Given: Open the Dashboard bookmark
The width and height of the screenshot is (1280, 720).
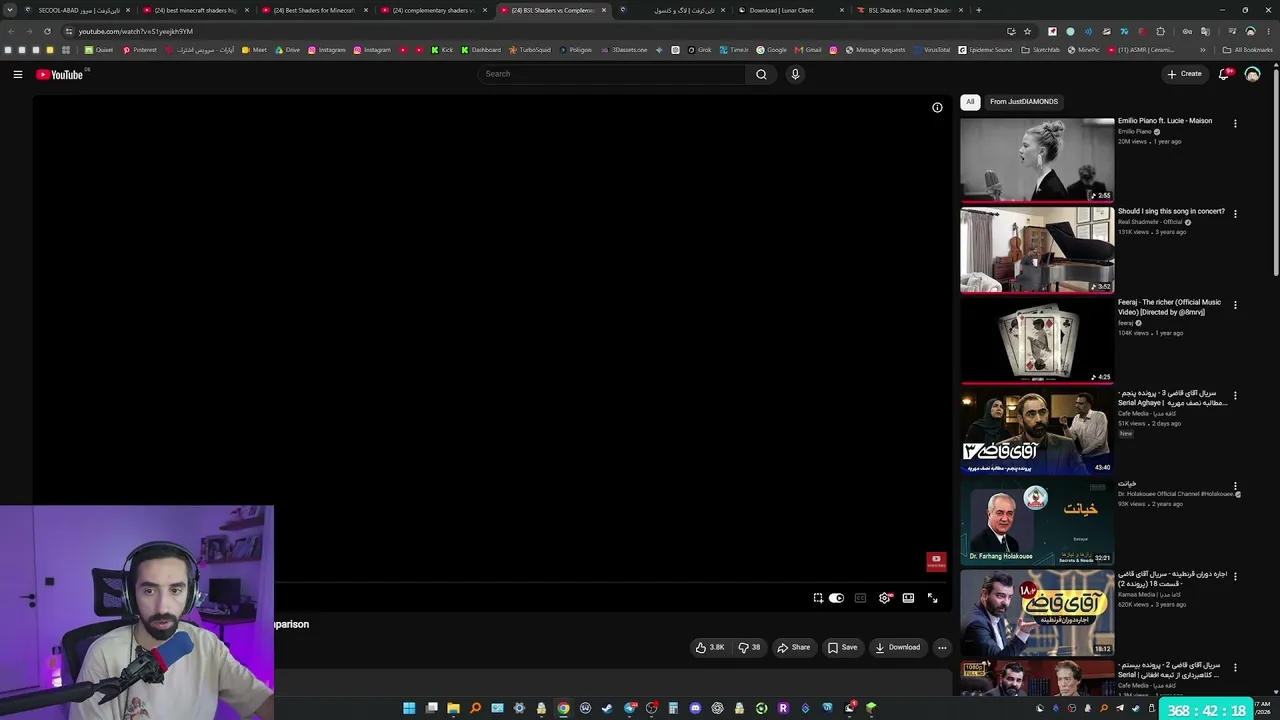Looking at the screenshot, I should coord(481,50).
